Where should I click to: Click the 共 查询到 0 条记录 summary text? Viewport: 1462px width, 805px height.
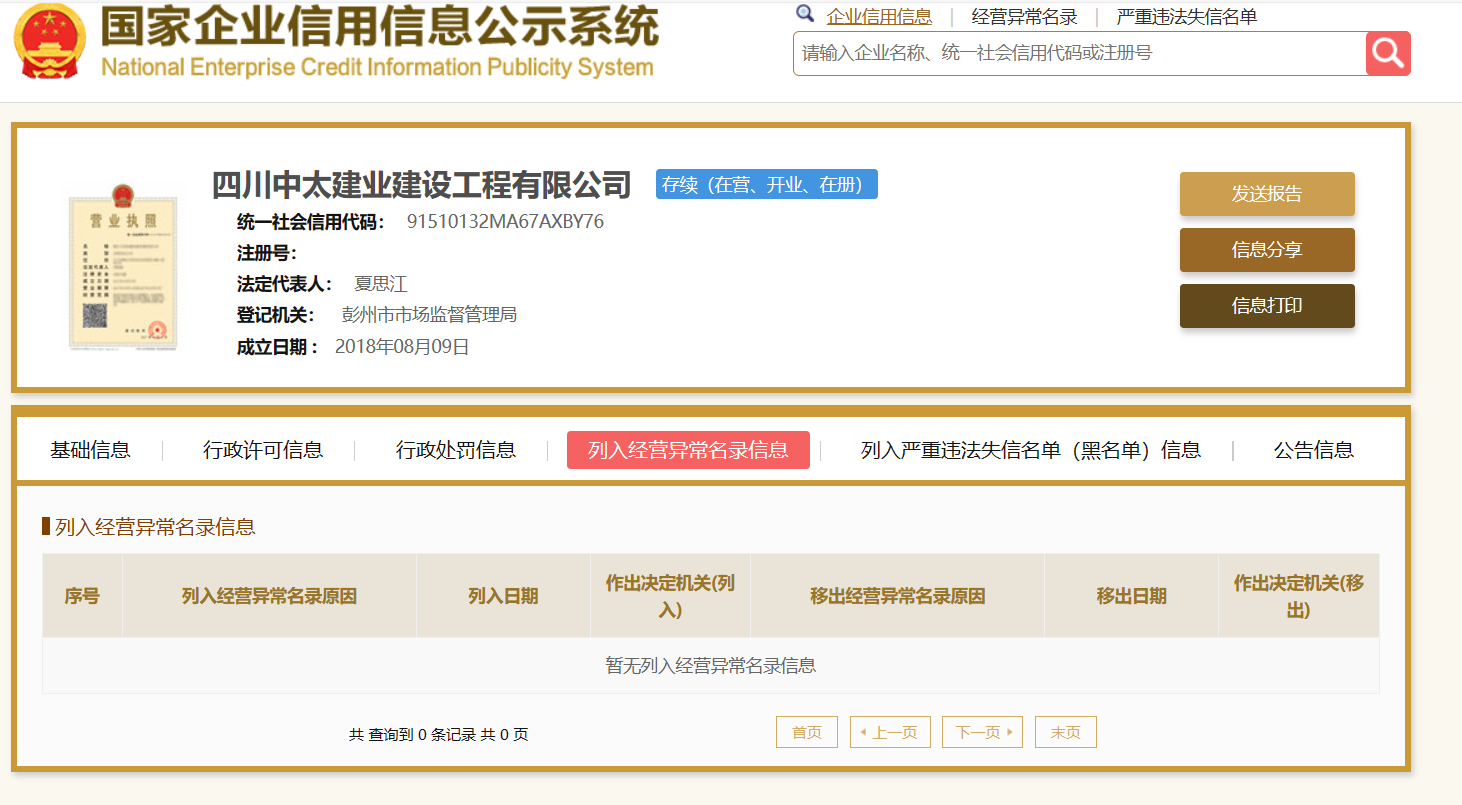pos(439,735)
